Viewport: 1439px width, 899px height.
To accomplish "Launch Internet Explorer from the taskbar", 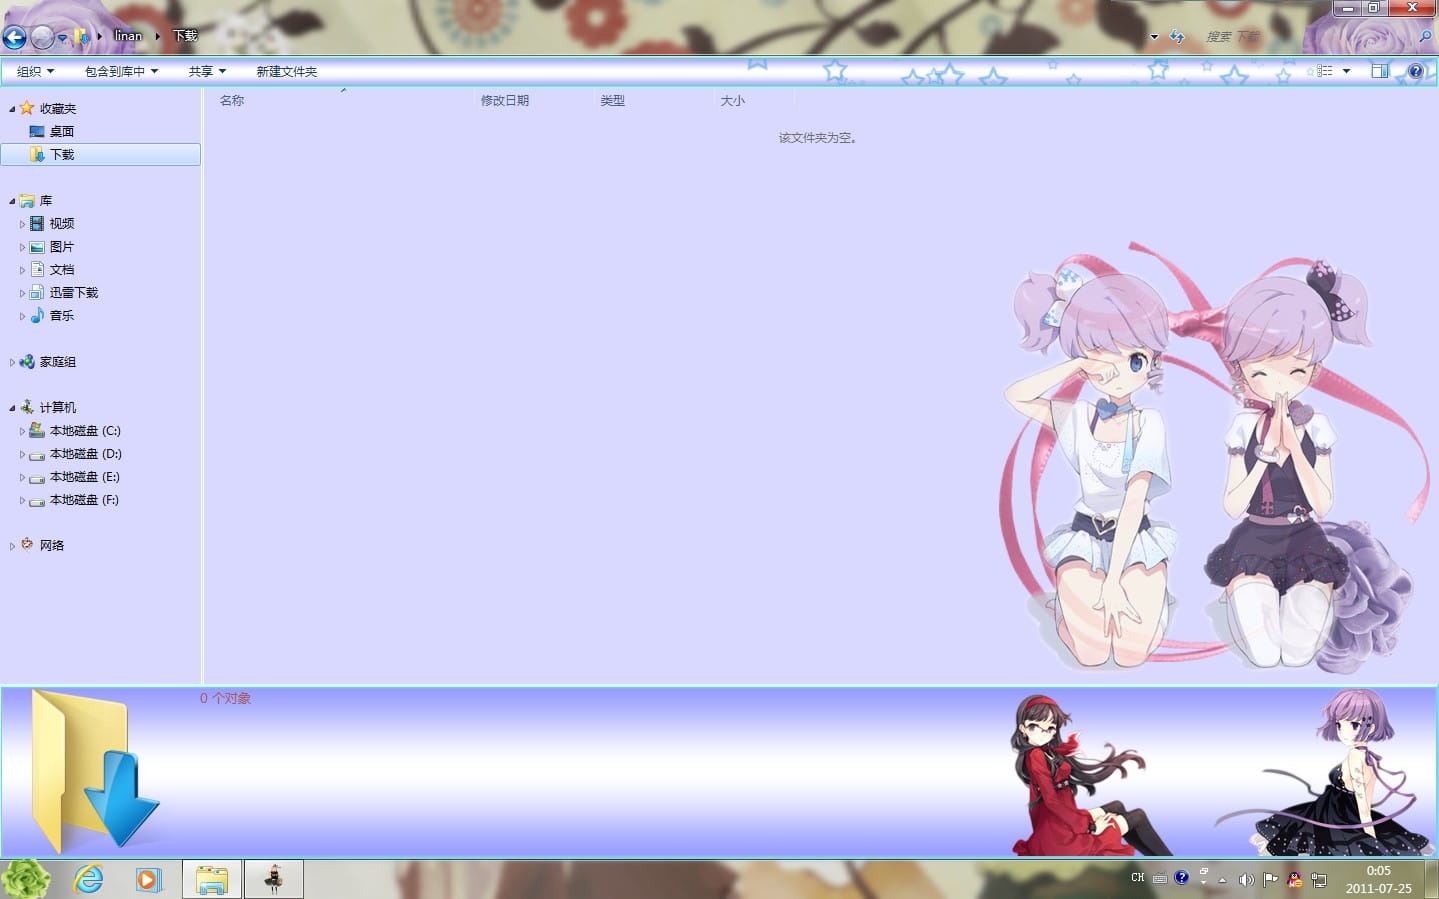I will tap(88, 879).
